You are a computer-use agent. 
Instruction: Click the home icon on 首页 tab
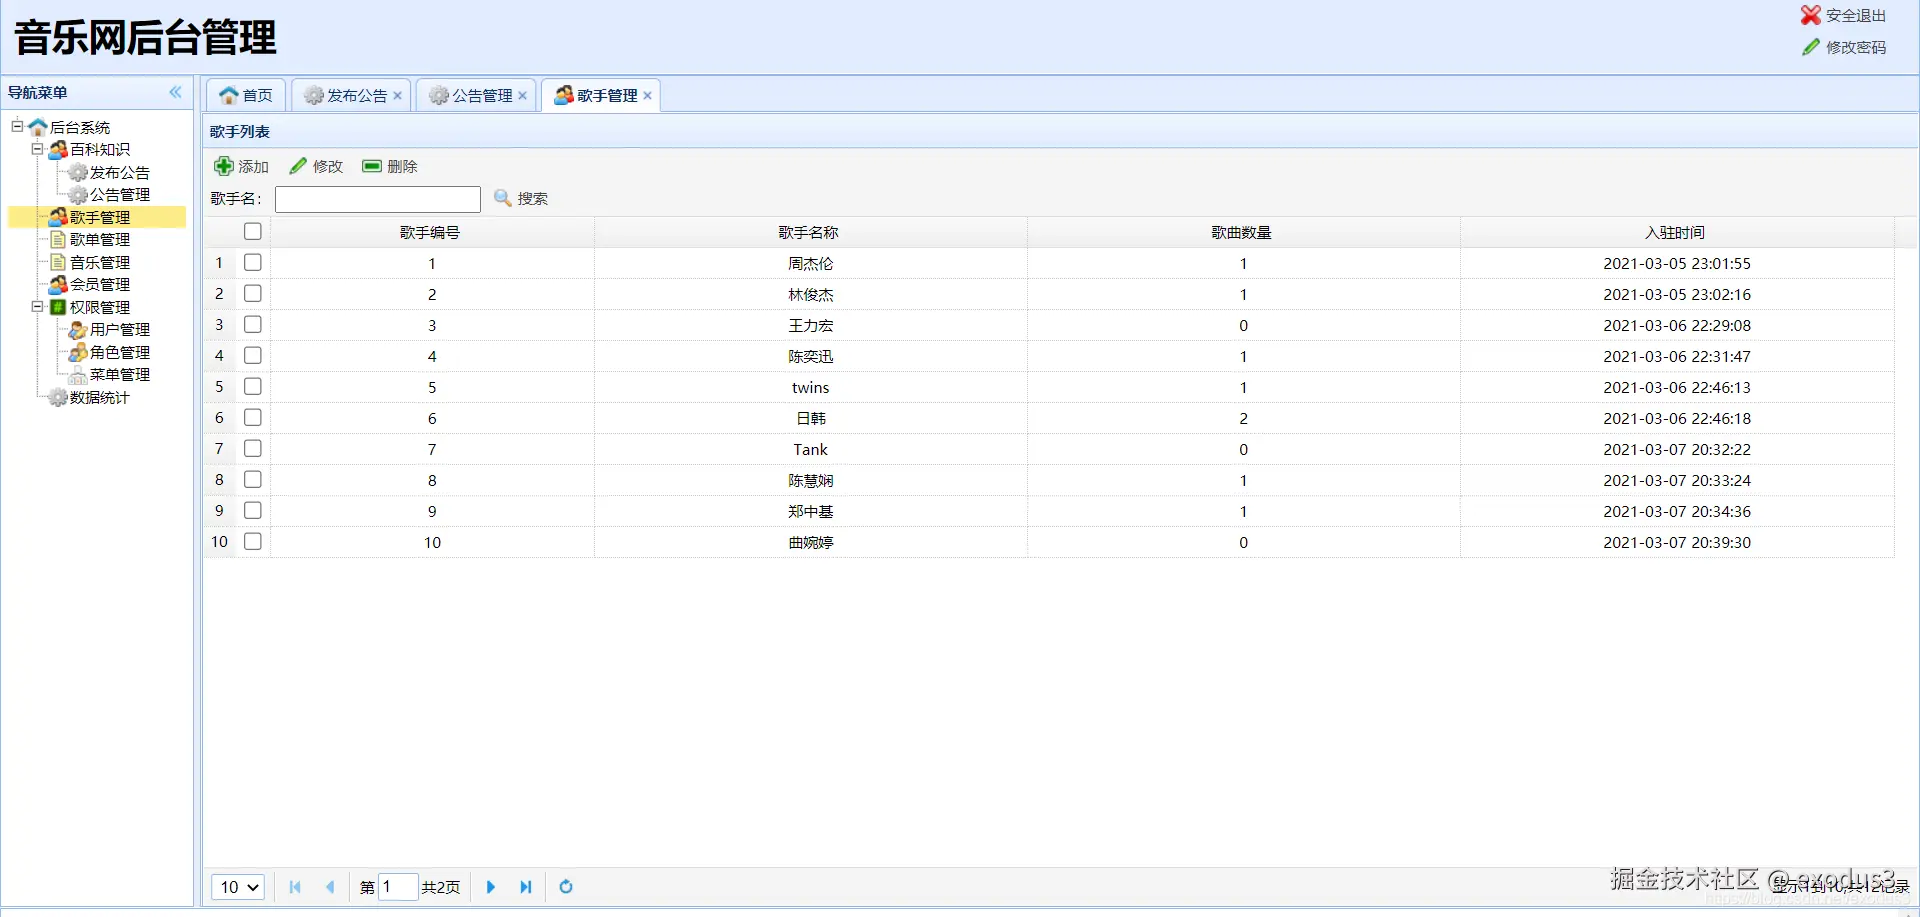point(229,95)
